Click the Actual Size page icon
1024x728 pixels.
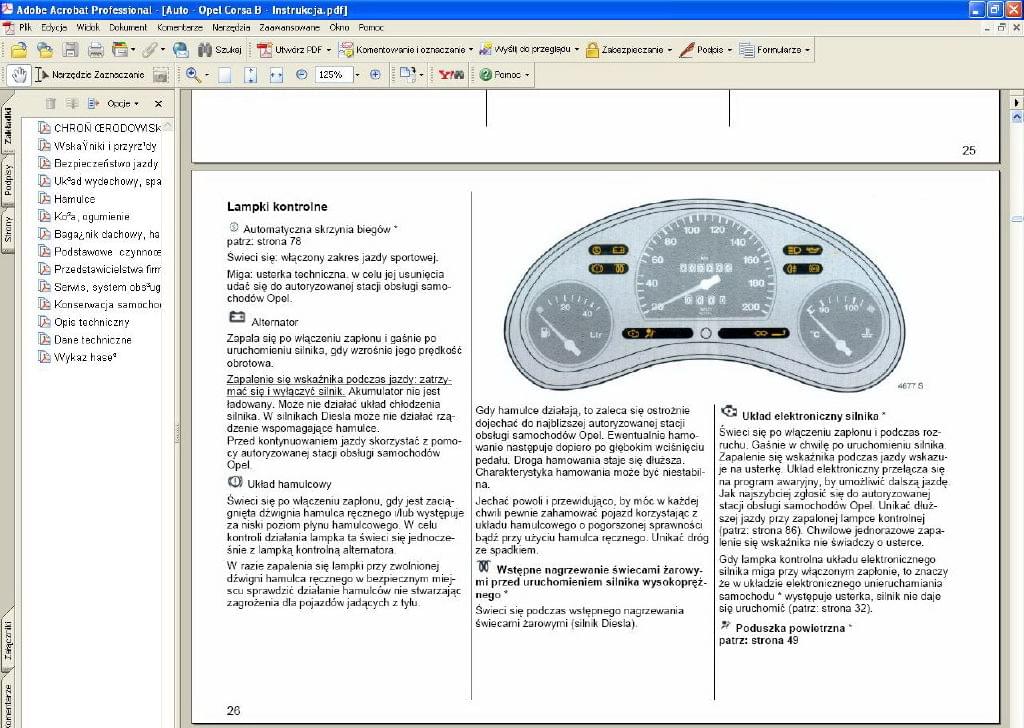225,75
